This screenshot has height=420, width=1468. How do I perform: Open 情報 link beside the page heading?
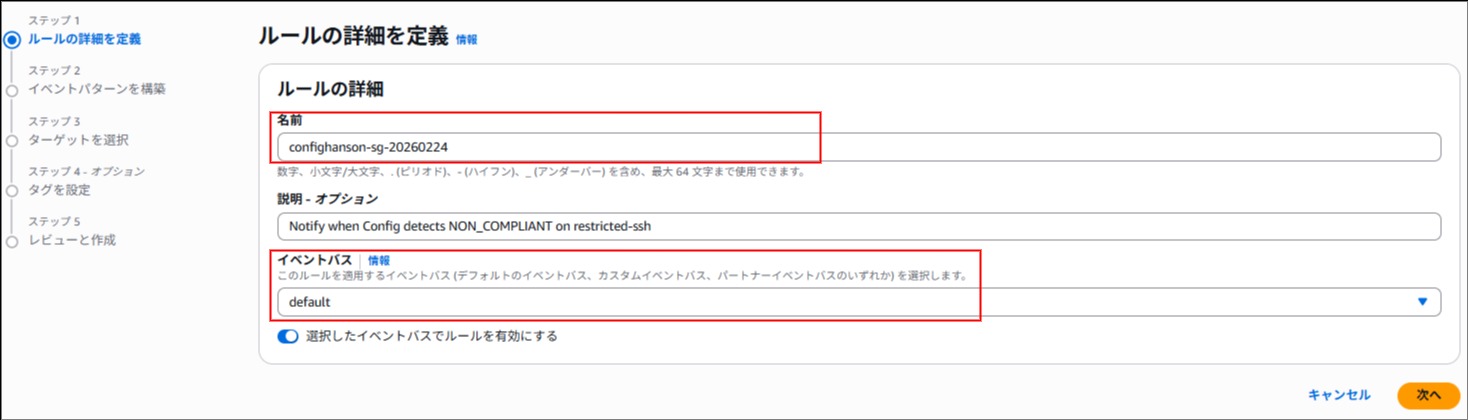(x=466, y=40)
